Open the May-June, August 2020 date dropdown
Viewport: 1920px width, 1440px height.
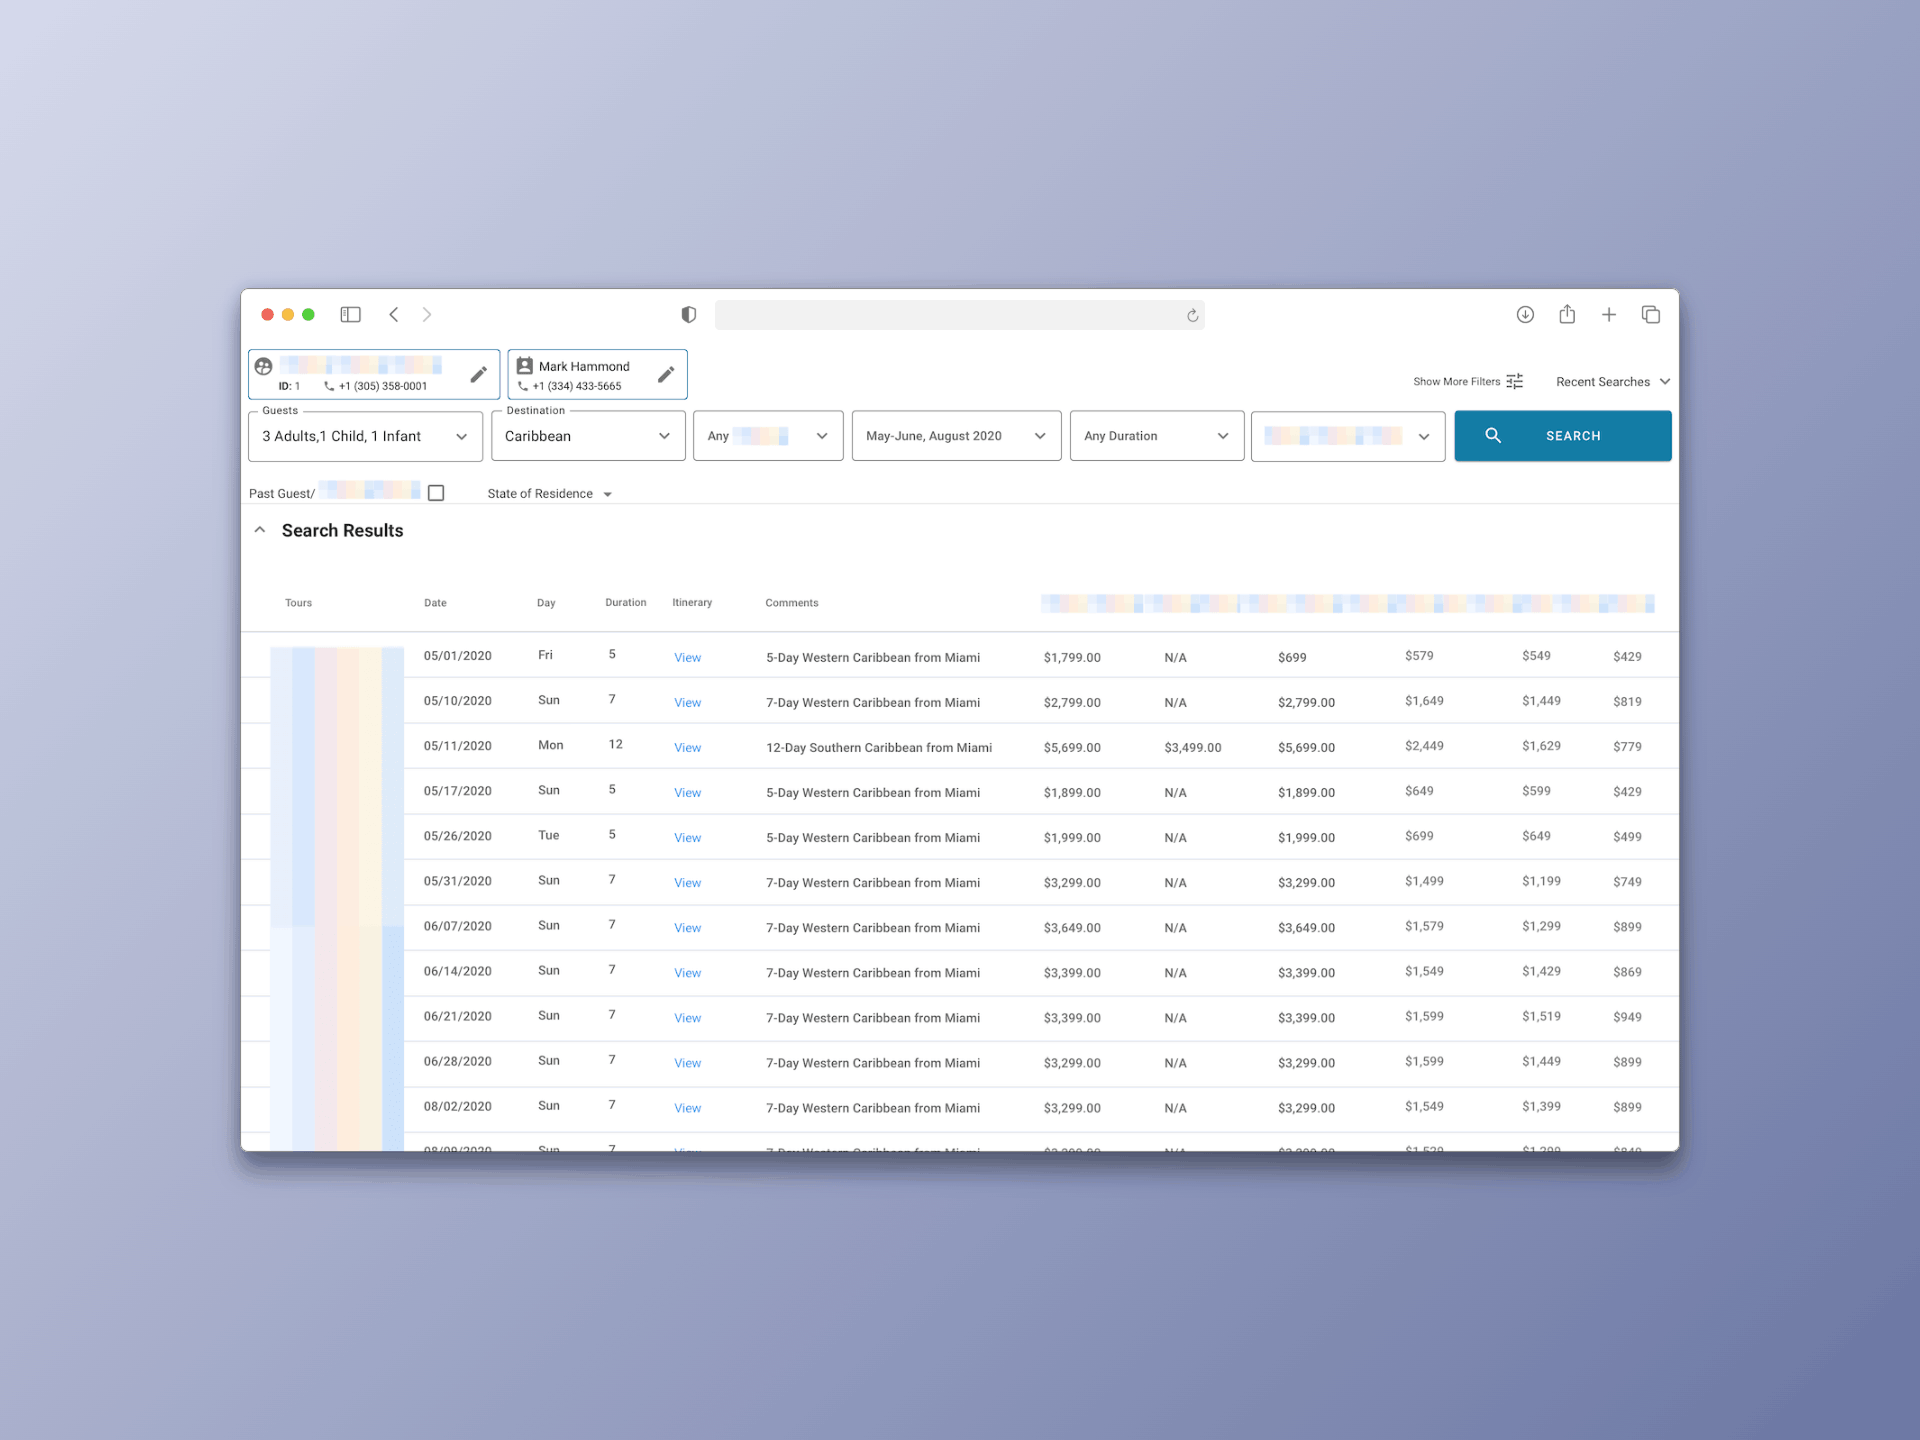tap(956, 436)
